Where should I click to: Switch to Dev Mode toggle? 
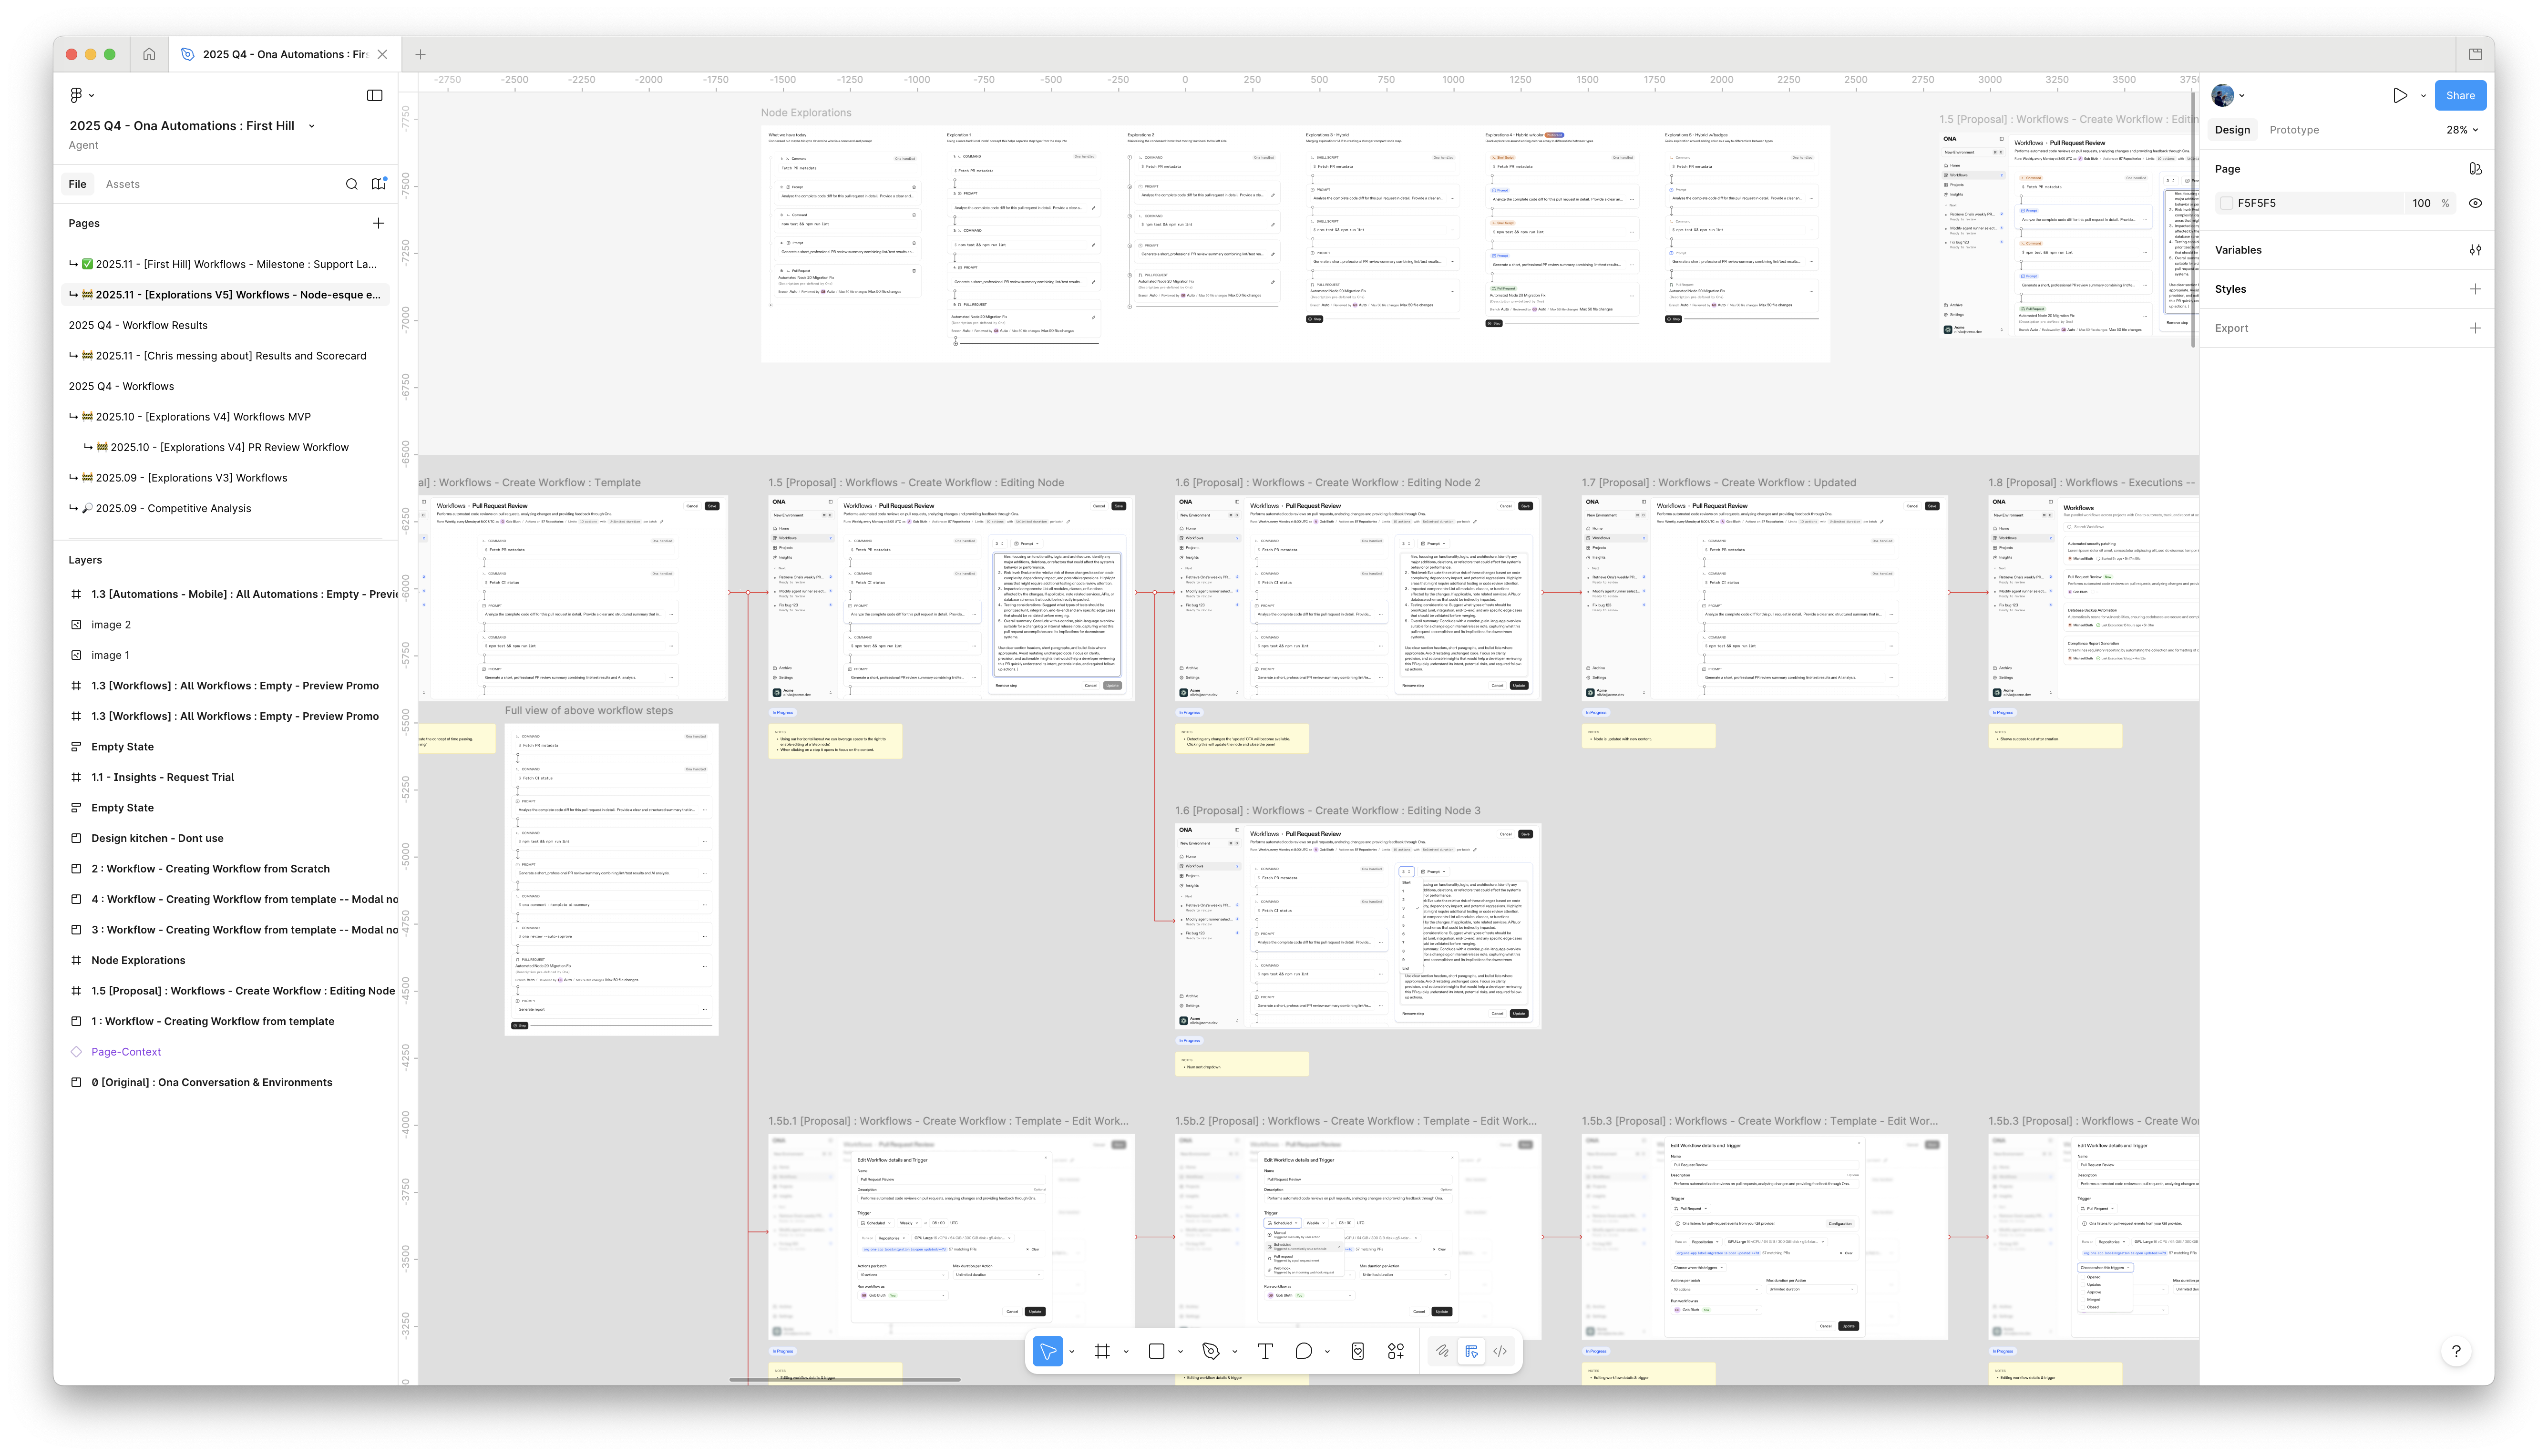point(1500,1351)
